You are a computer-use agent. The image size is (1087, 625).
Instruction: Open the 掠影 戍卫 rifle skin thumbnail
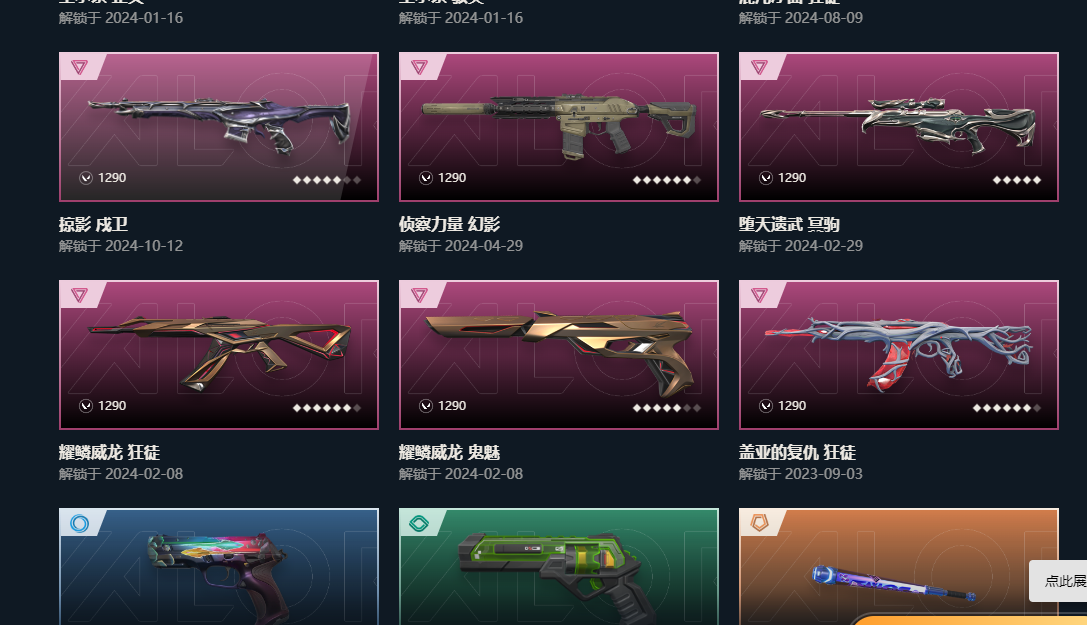coord(219,127)
